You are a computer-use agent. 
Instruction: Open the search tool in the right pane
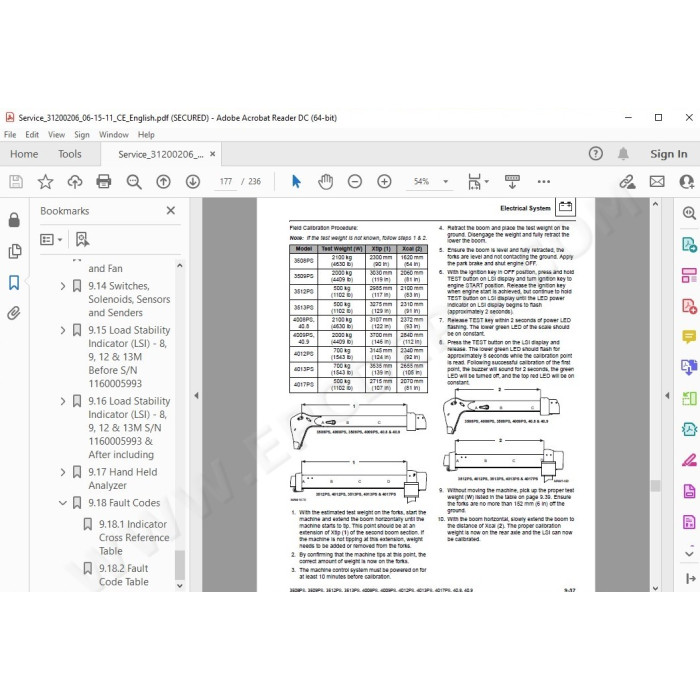[689, 212]
